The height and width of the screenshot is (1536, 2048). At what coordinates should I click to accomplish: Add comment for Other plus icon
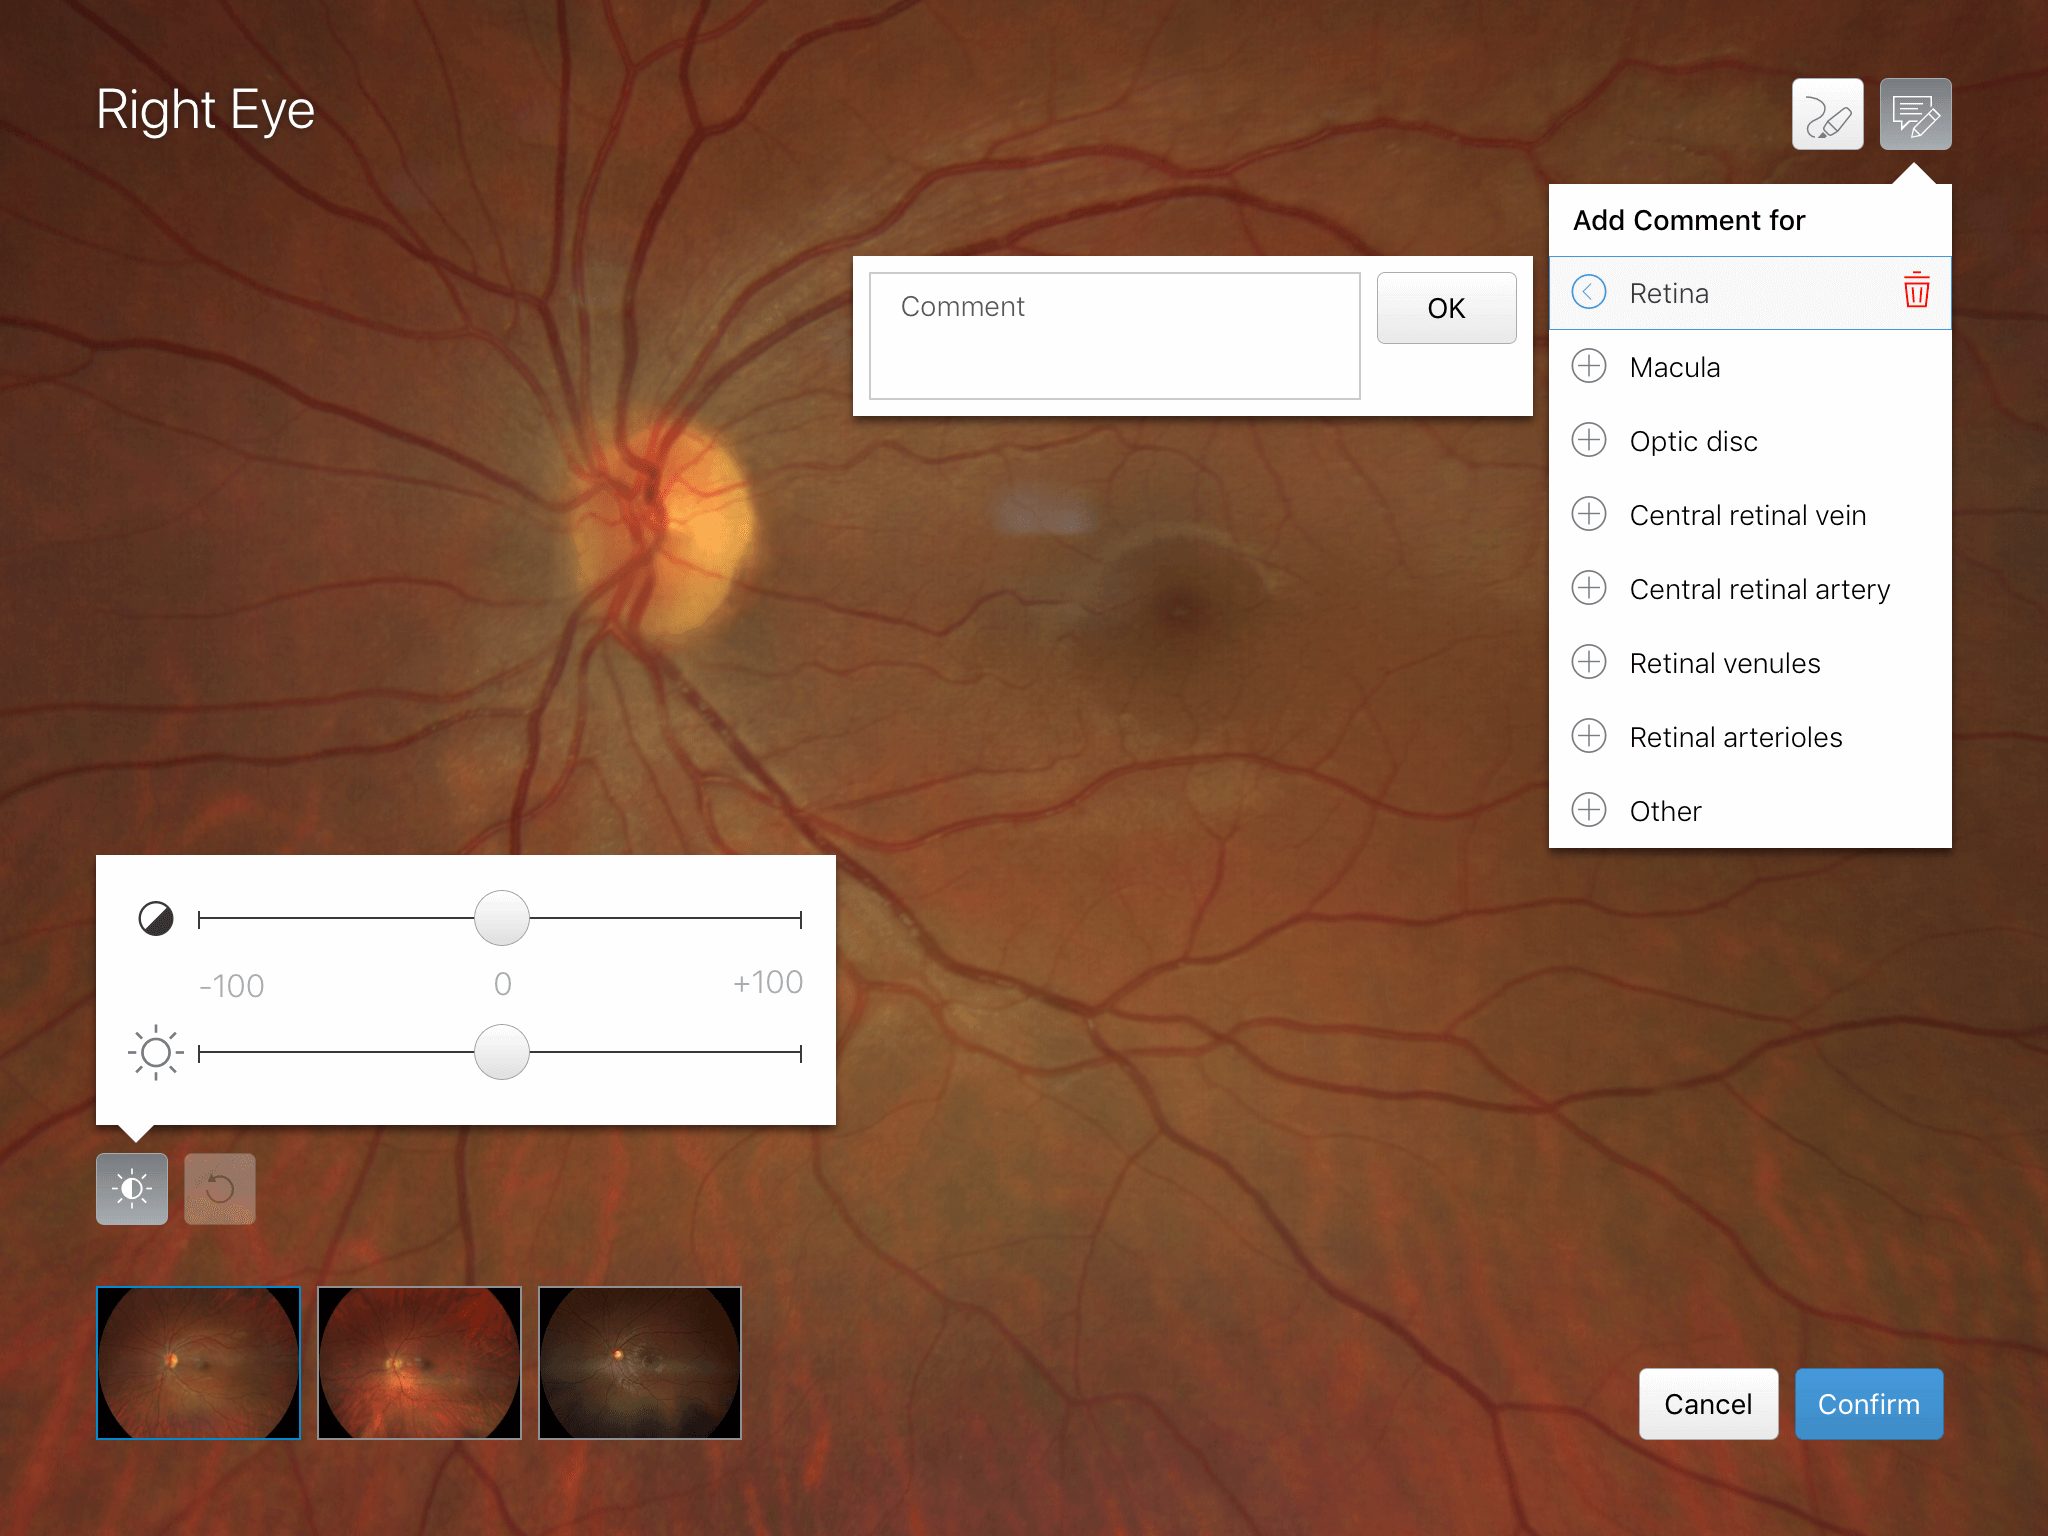(1589, 810)
